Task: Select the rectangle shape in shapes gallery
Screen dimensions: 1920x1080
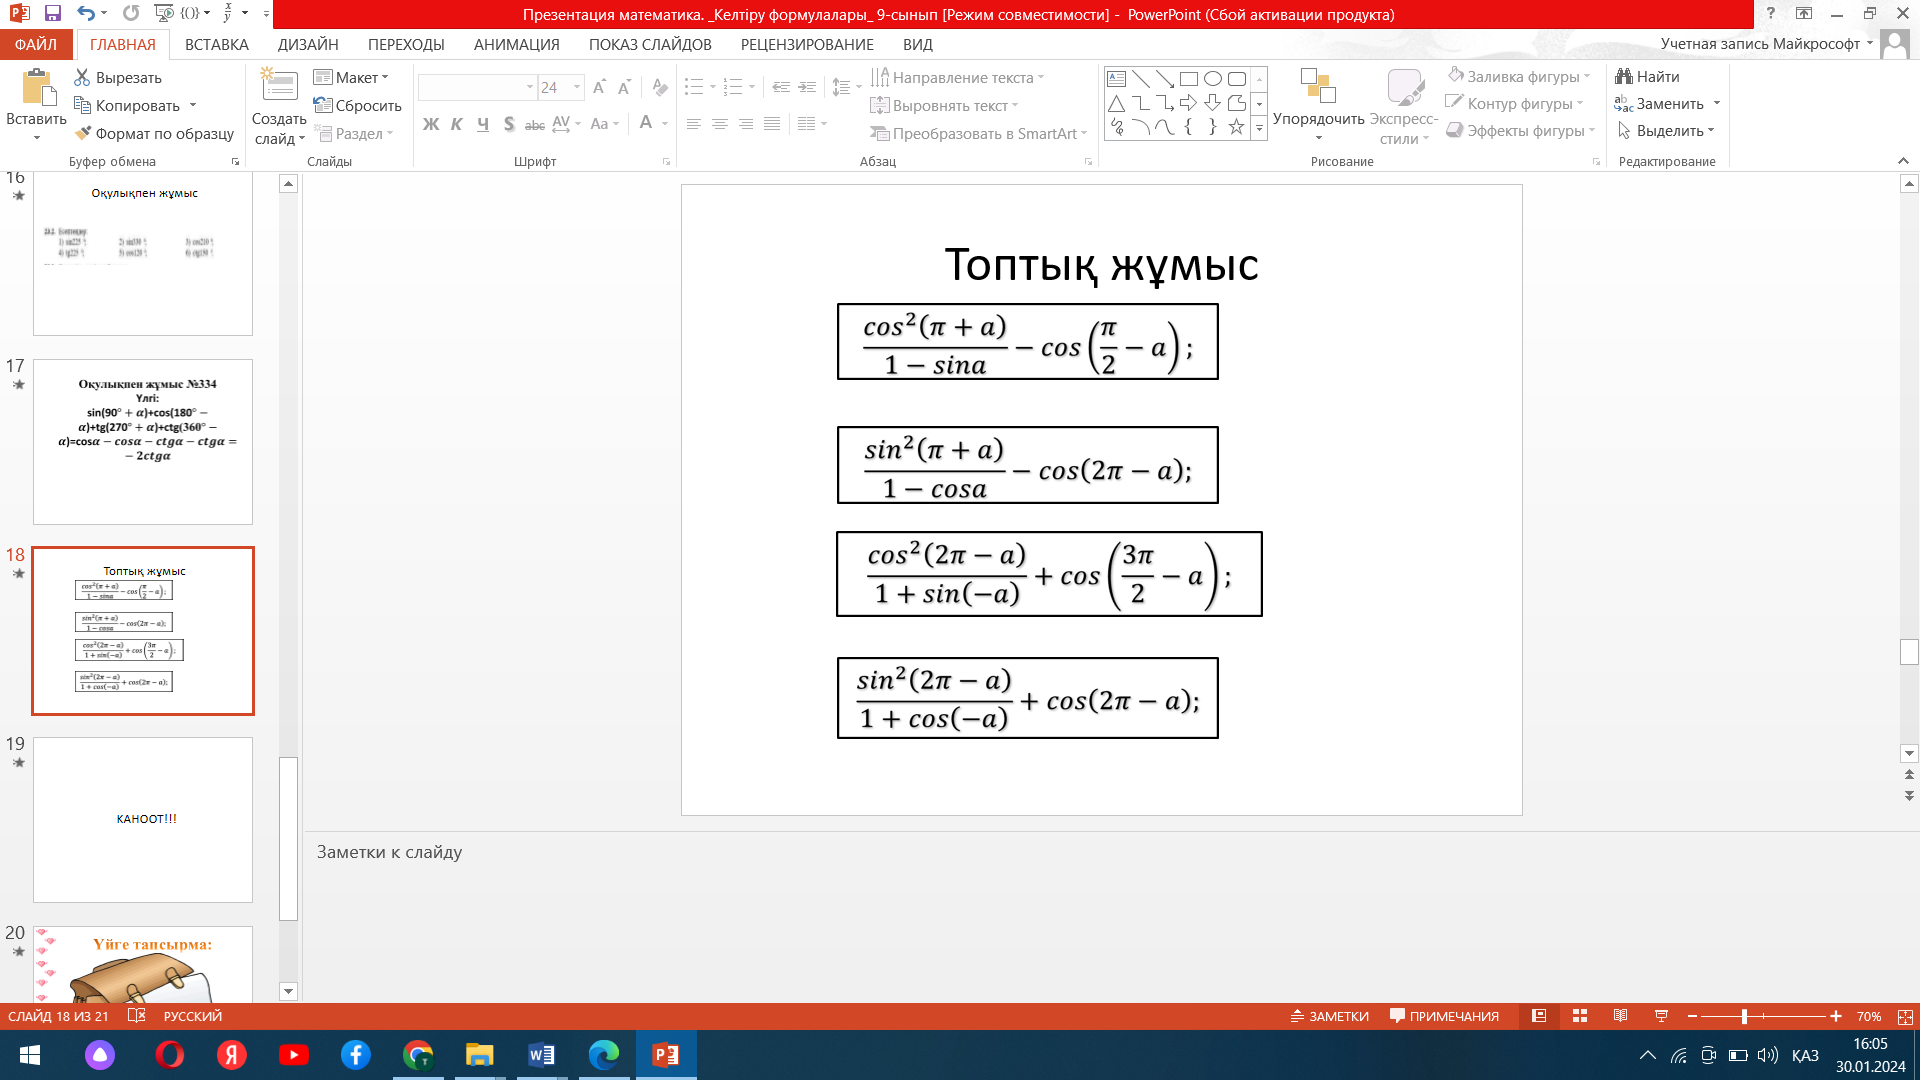Action: pyautogui.click(x=1189, y=79)
